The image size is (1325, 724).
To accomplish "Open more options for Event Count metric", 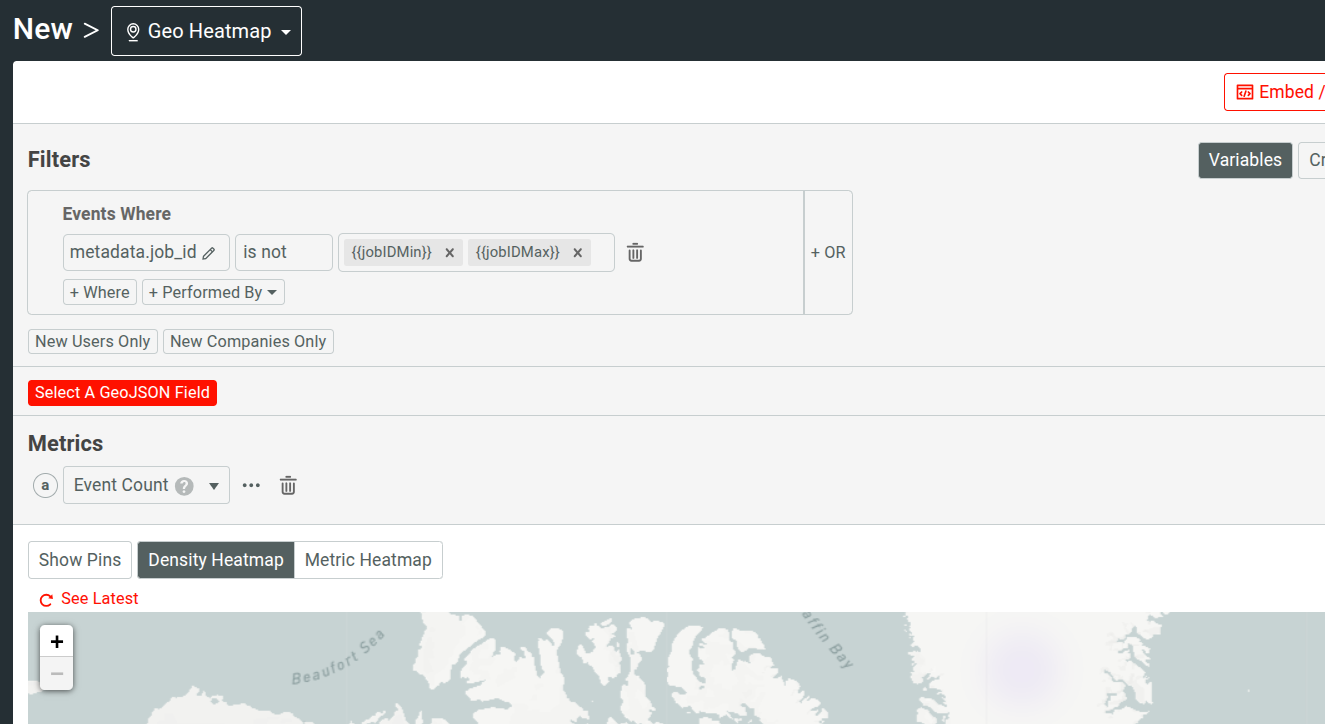I will point(250,485).
